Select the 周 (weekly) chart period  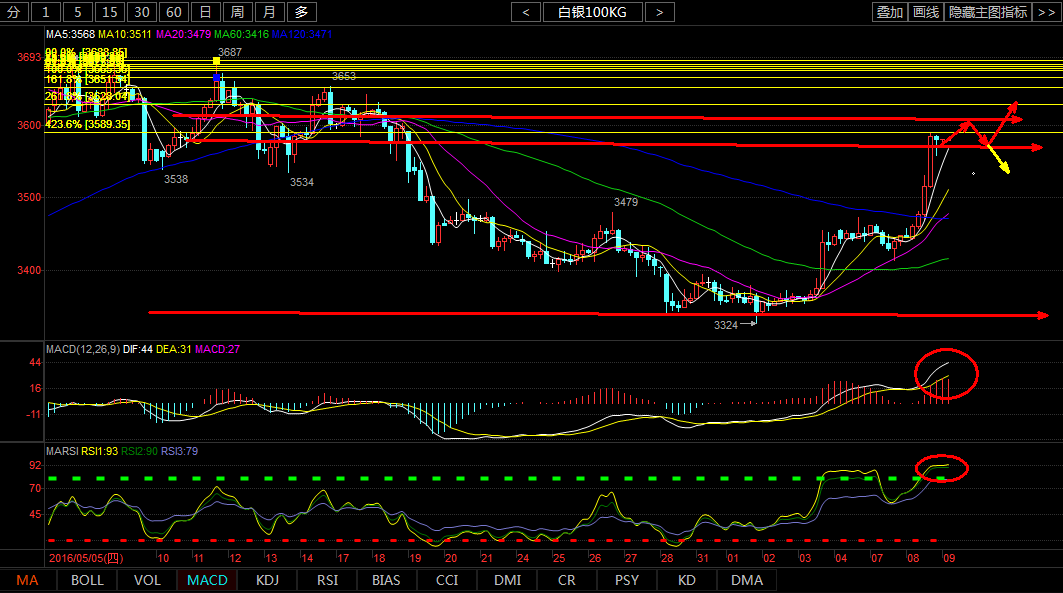(237, 12)
